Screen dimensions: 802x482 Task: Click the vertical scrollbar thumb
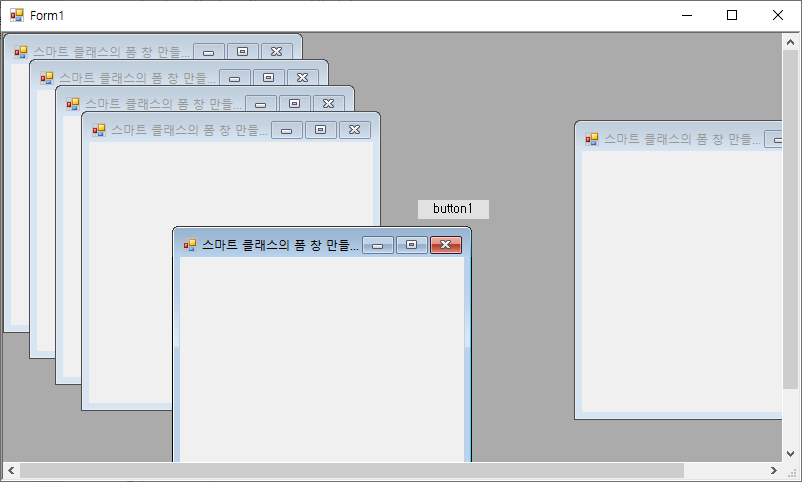pos(791,220)
